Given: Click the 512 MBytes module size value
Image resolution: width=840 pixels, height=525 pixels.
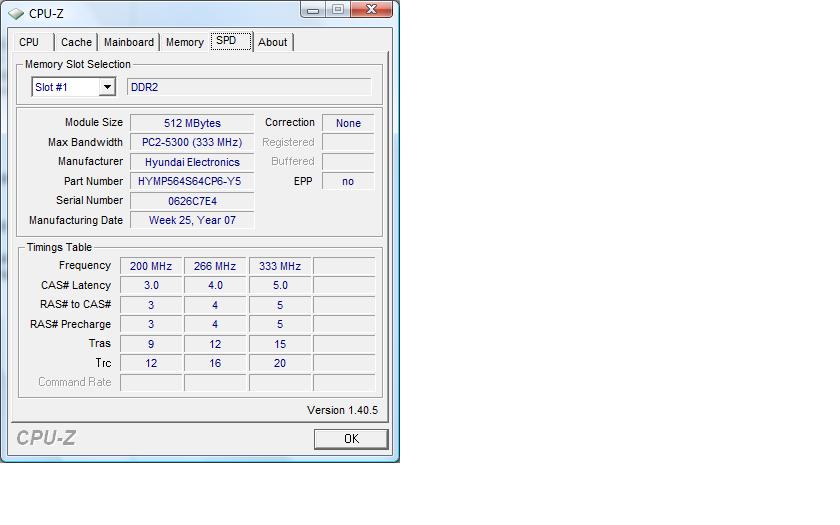Looking at the screenshot, I should [192, 123].
